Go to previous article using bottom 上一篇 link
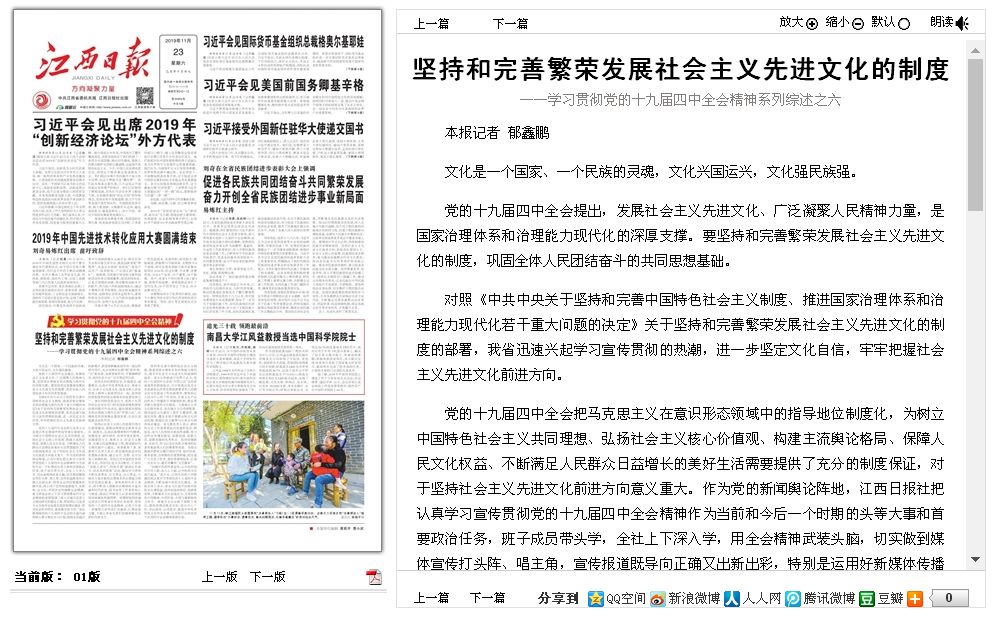997x618 pixels. tap(431, 598)
